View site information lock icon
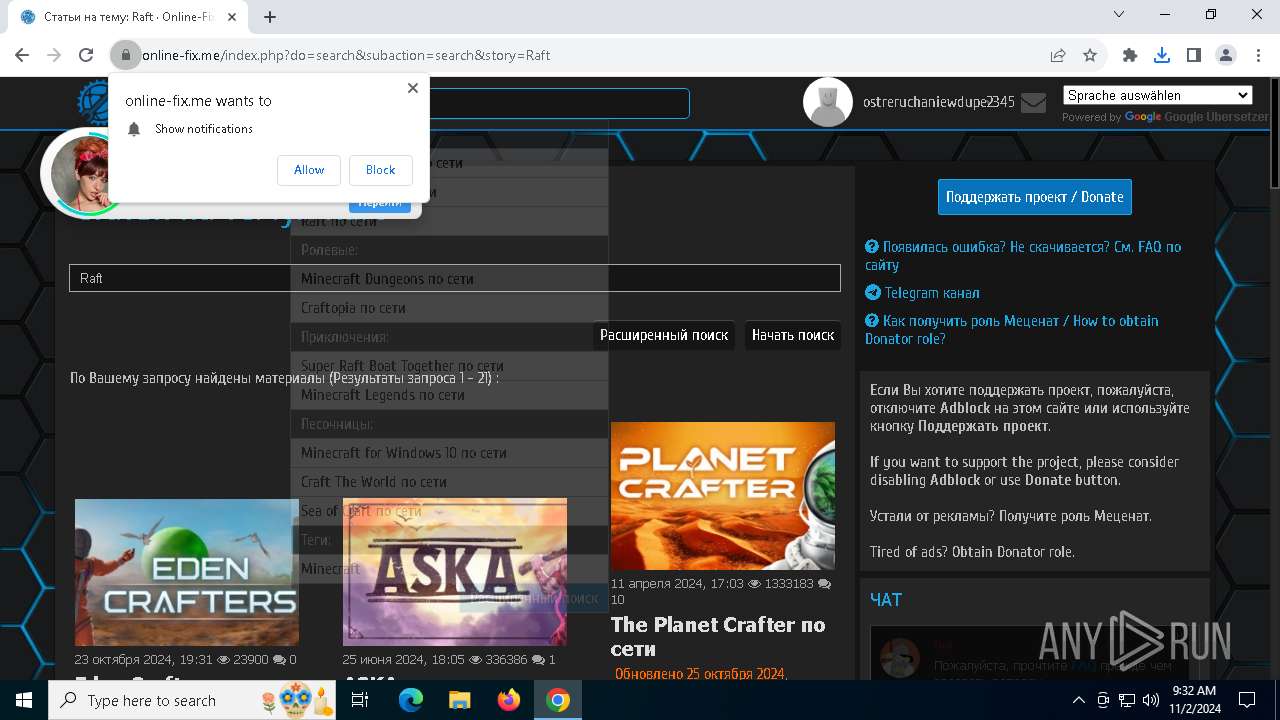Viewport: 1280px width, 720px height. (125, 56)
